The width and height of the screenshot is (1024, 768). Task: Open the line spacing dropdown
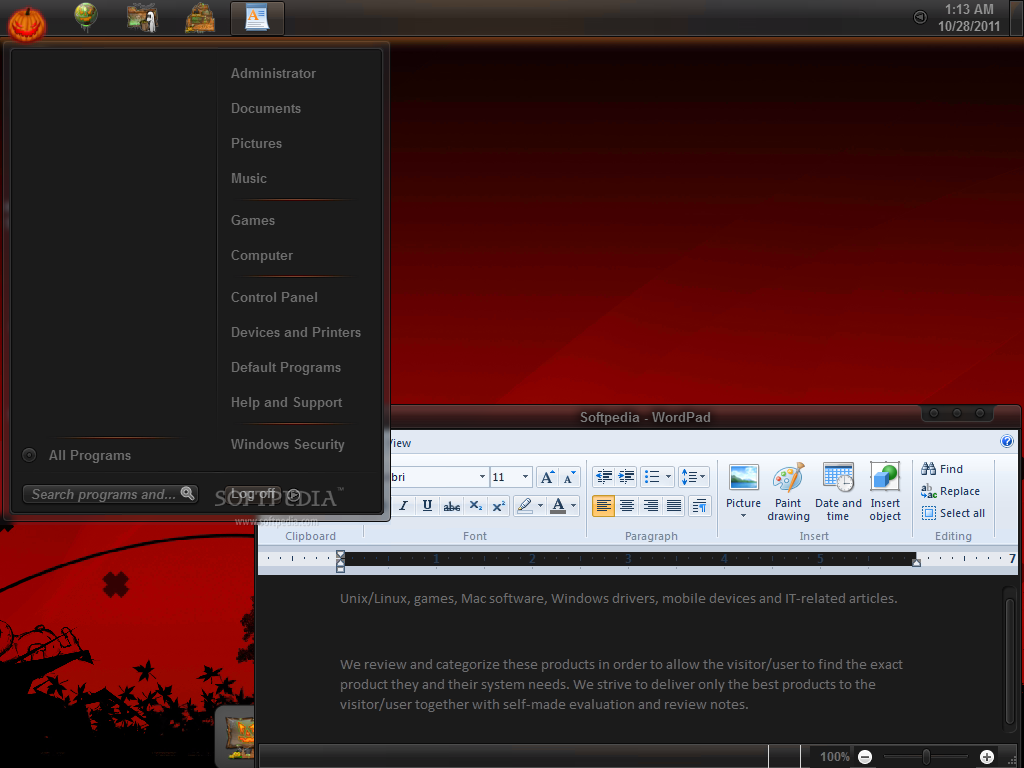point(694,477)
